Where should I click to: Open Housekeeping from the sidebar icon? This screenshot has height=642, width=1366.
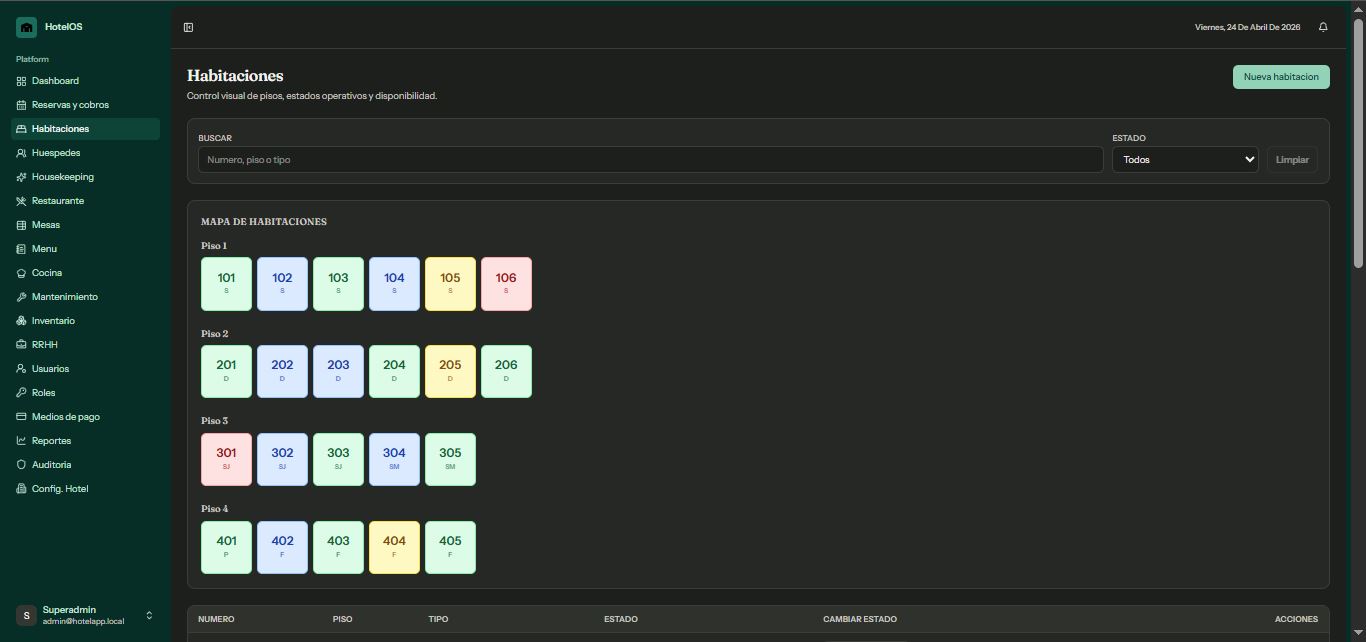[x=21, y=177]
